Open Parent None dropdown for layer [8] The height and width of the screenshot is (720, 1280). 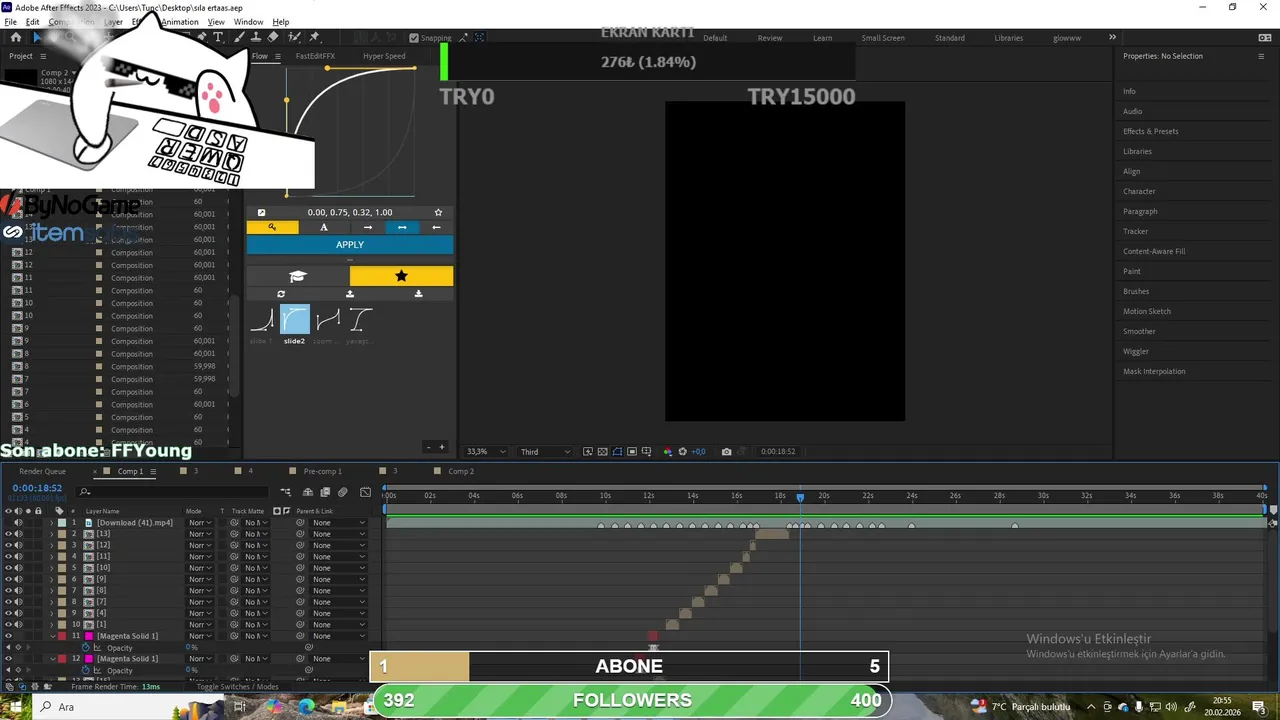pos(338,591)
